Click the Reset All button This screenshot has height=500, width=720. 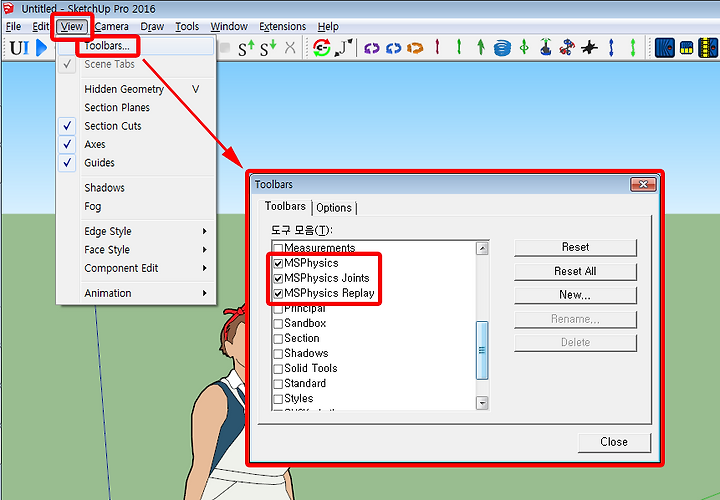point(575,271)
